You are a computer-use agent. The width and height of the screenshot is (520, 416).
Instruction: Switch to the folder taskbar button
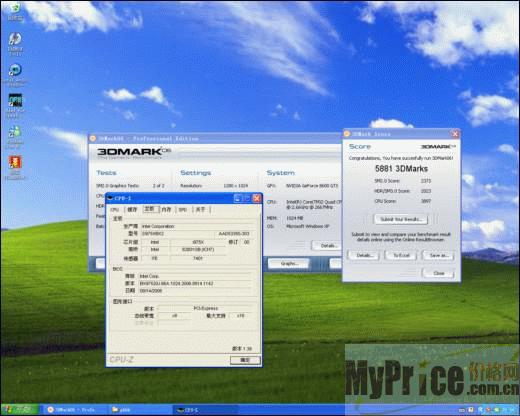[140, 410]
